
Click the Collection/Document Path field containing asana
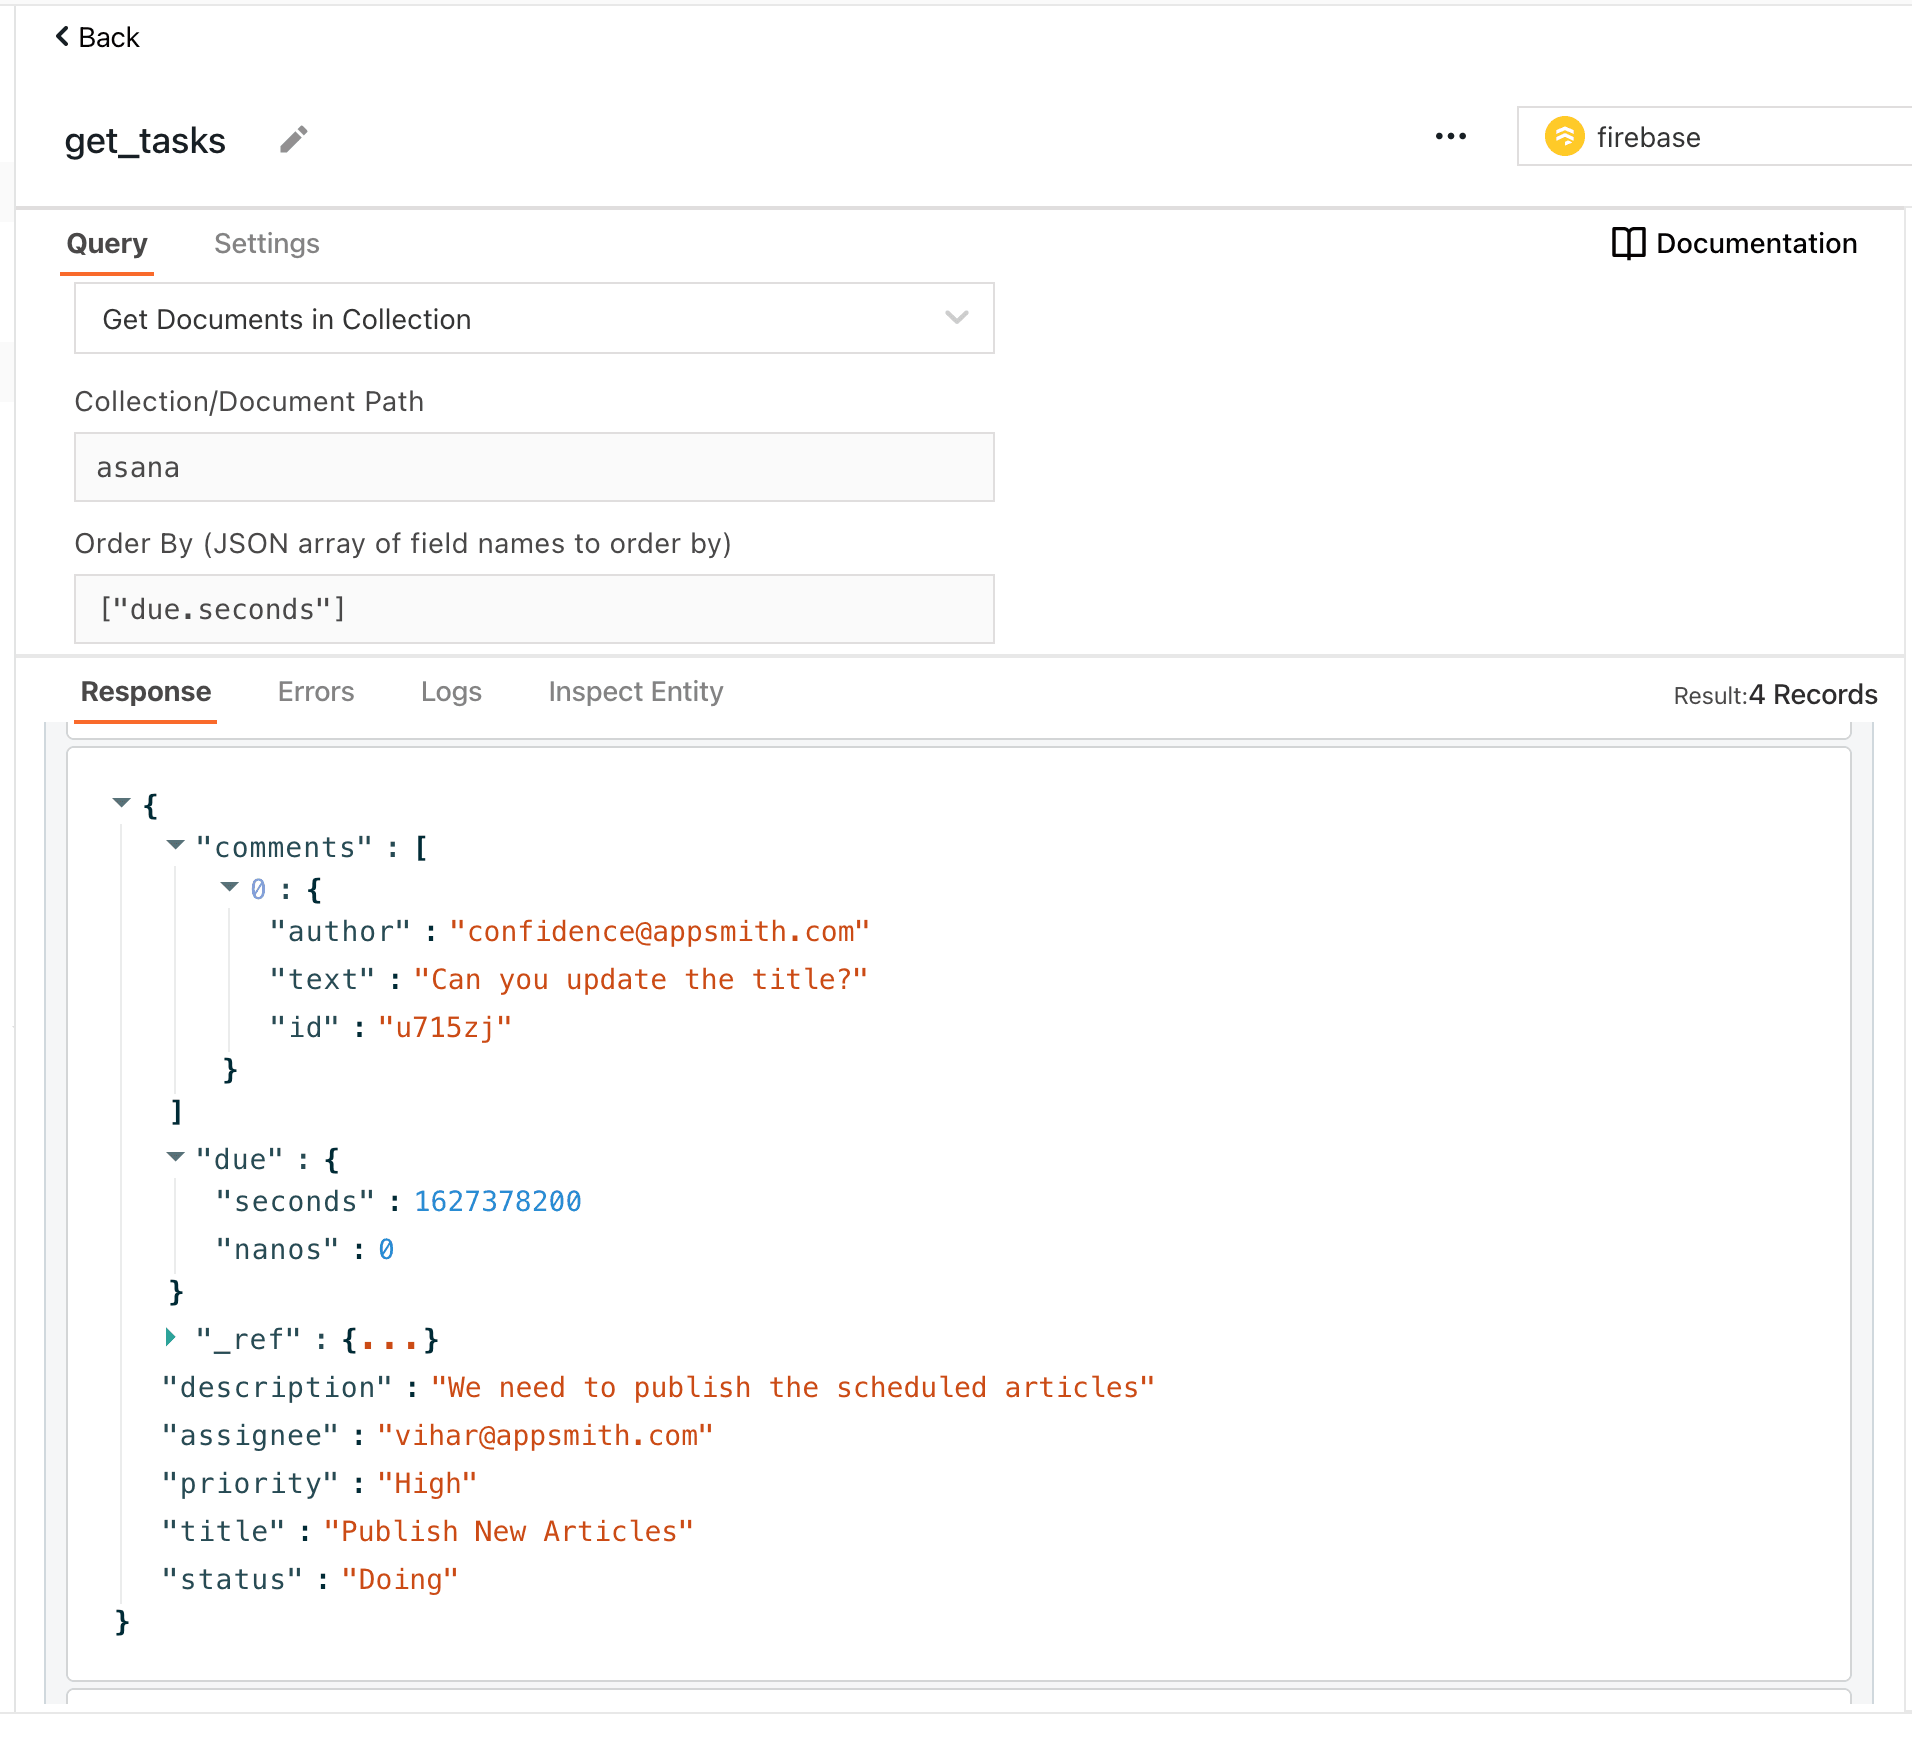click(x=534, y=467)
